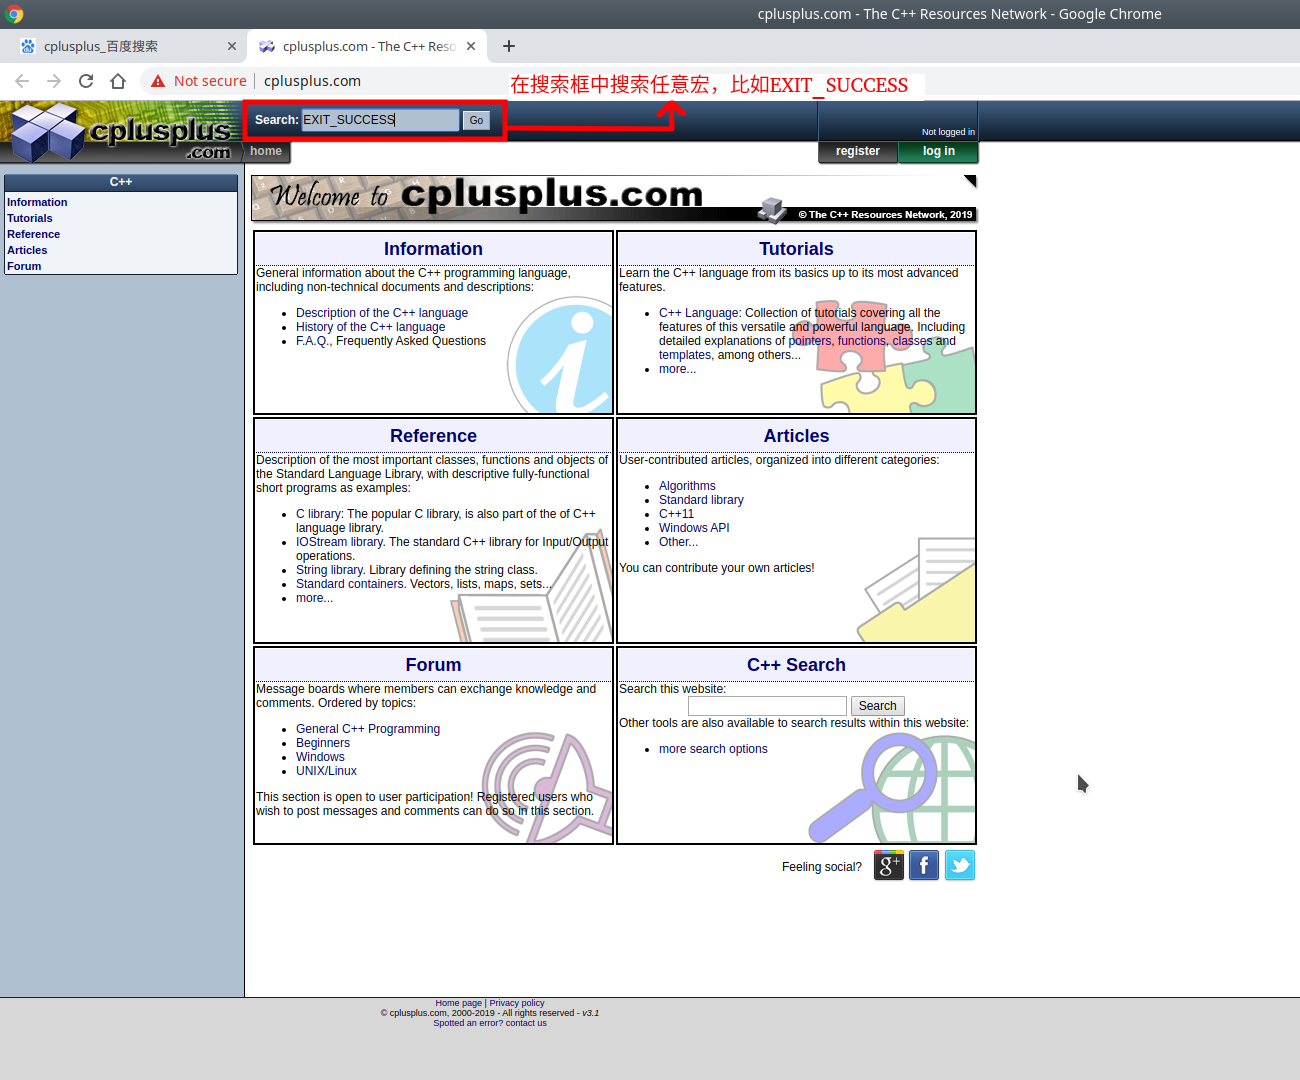1300x1080 pixels.
Task: Open Articles in the sidebar
Action: [x=27, y=250]
